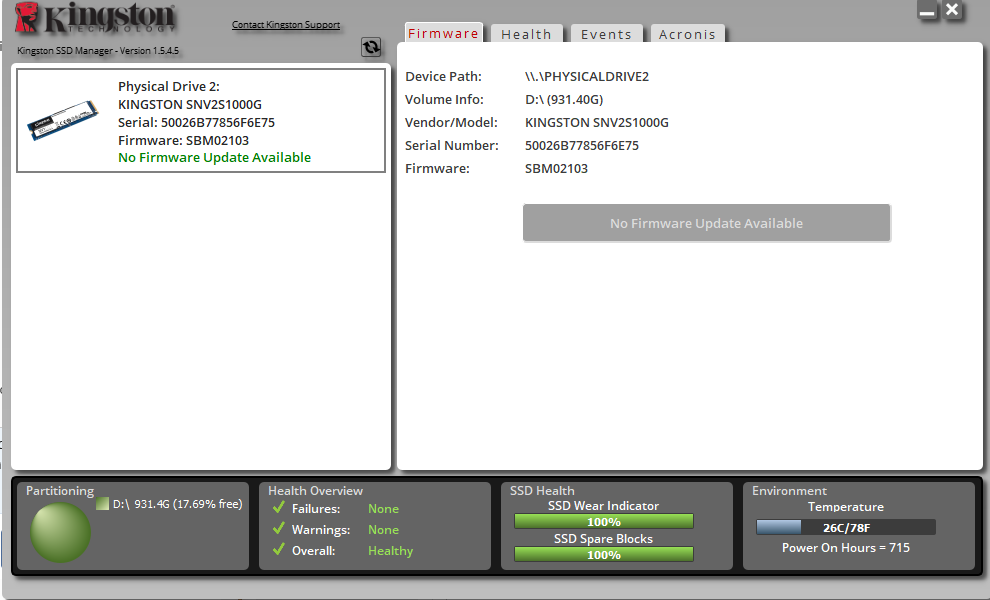The image size is (990, 600).
Task: Click the serial number value 50026B77856F6E75
Action: pyautogui.click(x=581, y=146)
